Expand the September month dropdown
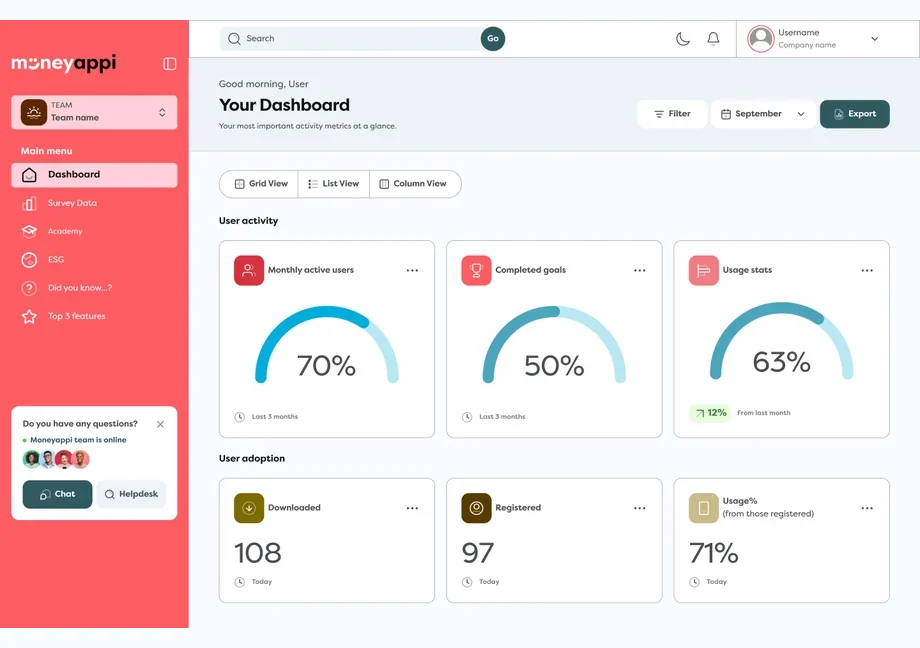Viewport: 920px width, 648px height. (x=763, y=114)
